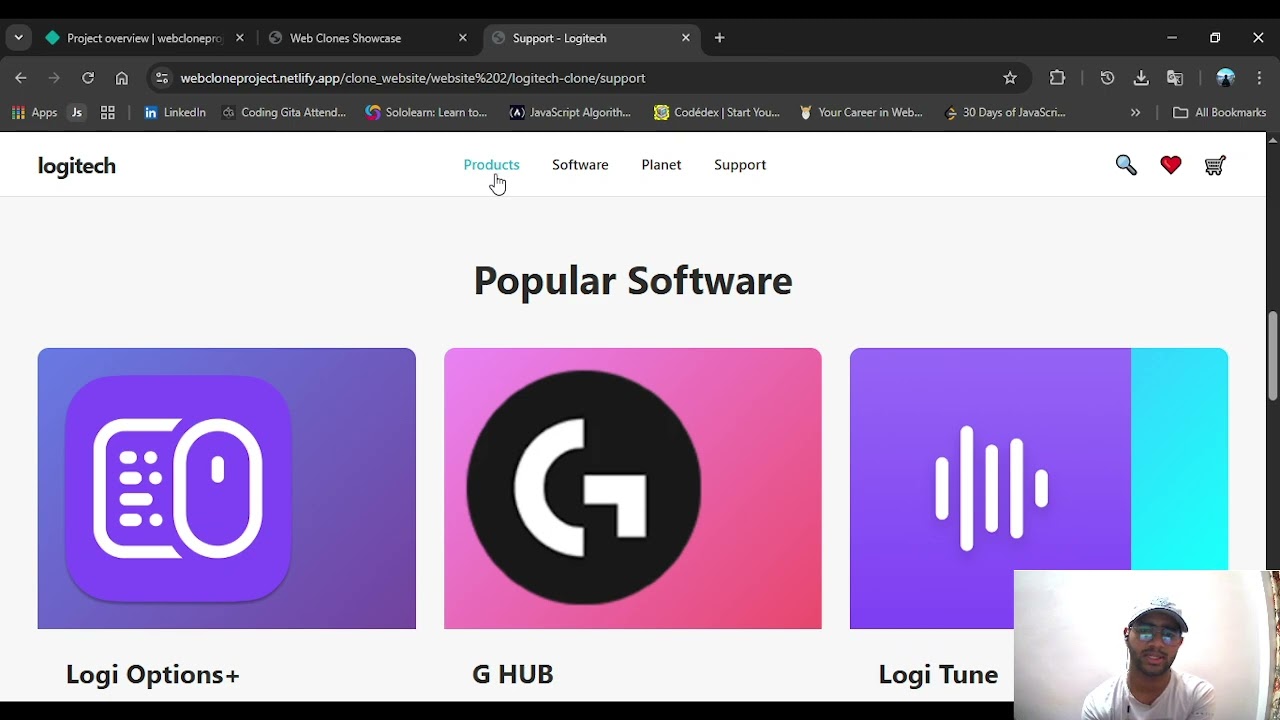
Task: Open browser history clock icon
Action: click(1107, 78)
